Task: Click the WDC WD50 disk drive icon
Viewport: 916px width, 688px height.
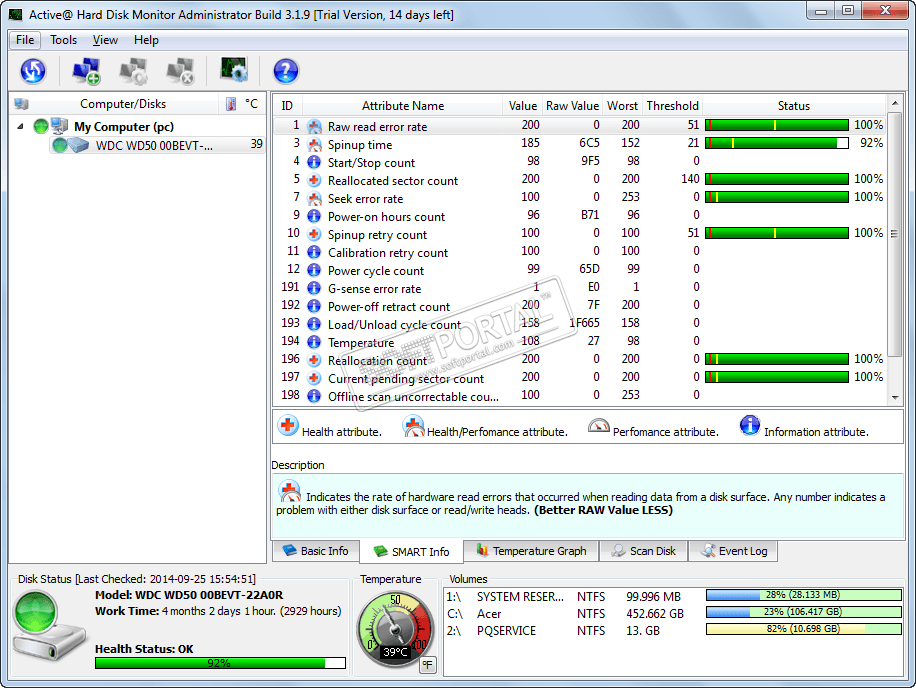Action: 78,145
